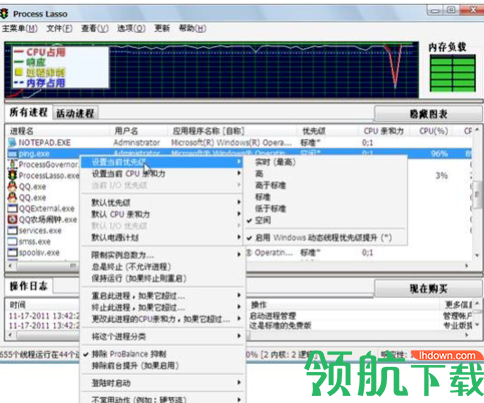Click the 内存负载 memory load meter
Screen dimensions: 484x403
[452, 73]
